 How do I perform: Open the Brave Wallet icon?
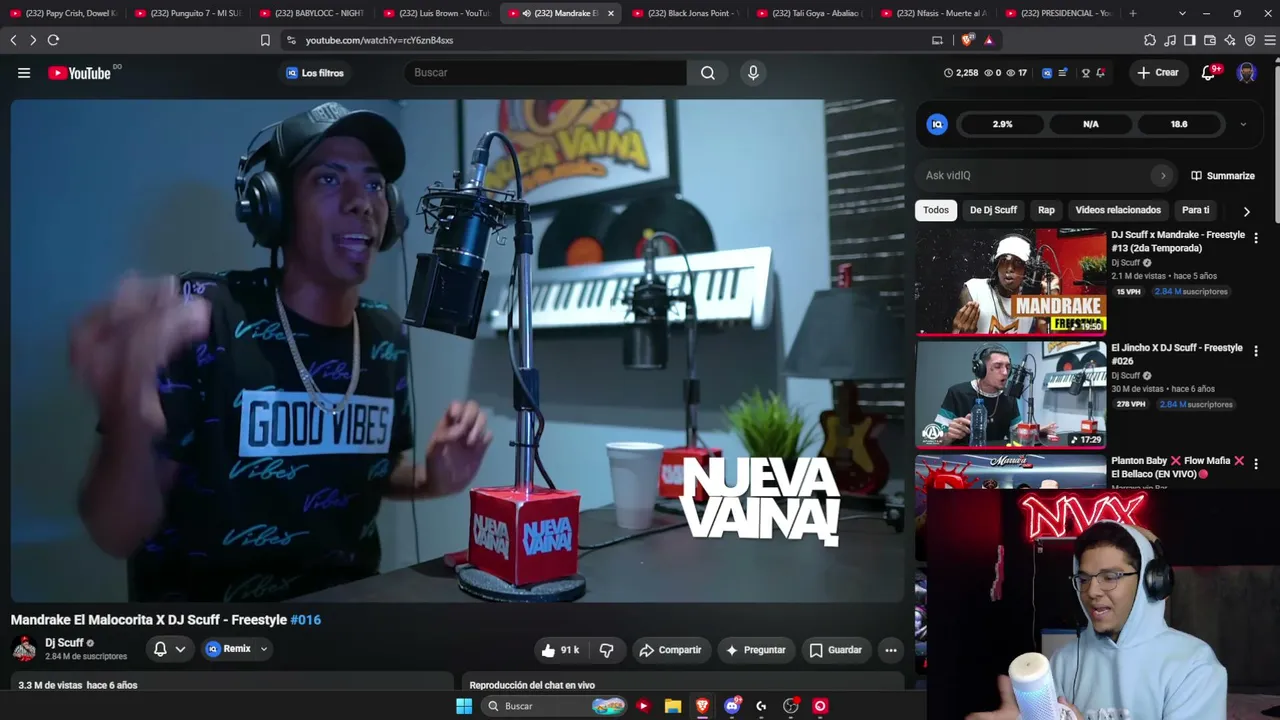coord(1210,40)
